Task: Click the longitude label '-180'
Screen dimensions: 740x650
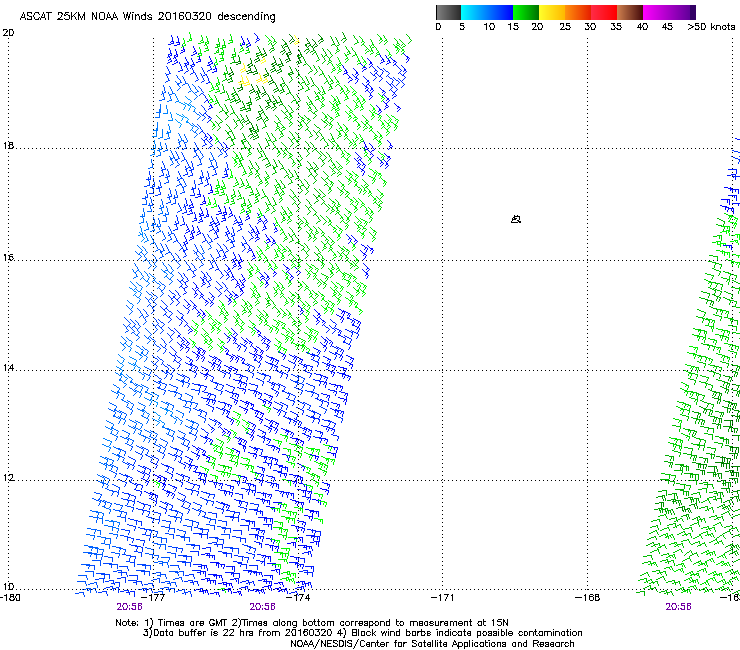Action: 10,598
